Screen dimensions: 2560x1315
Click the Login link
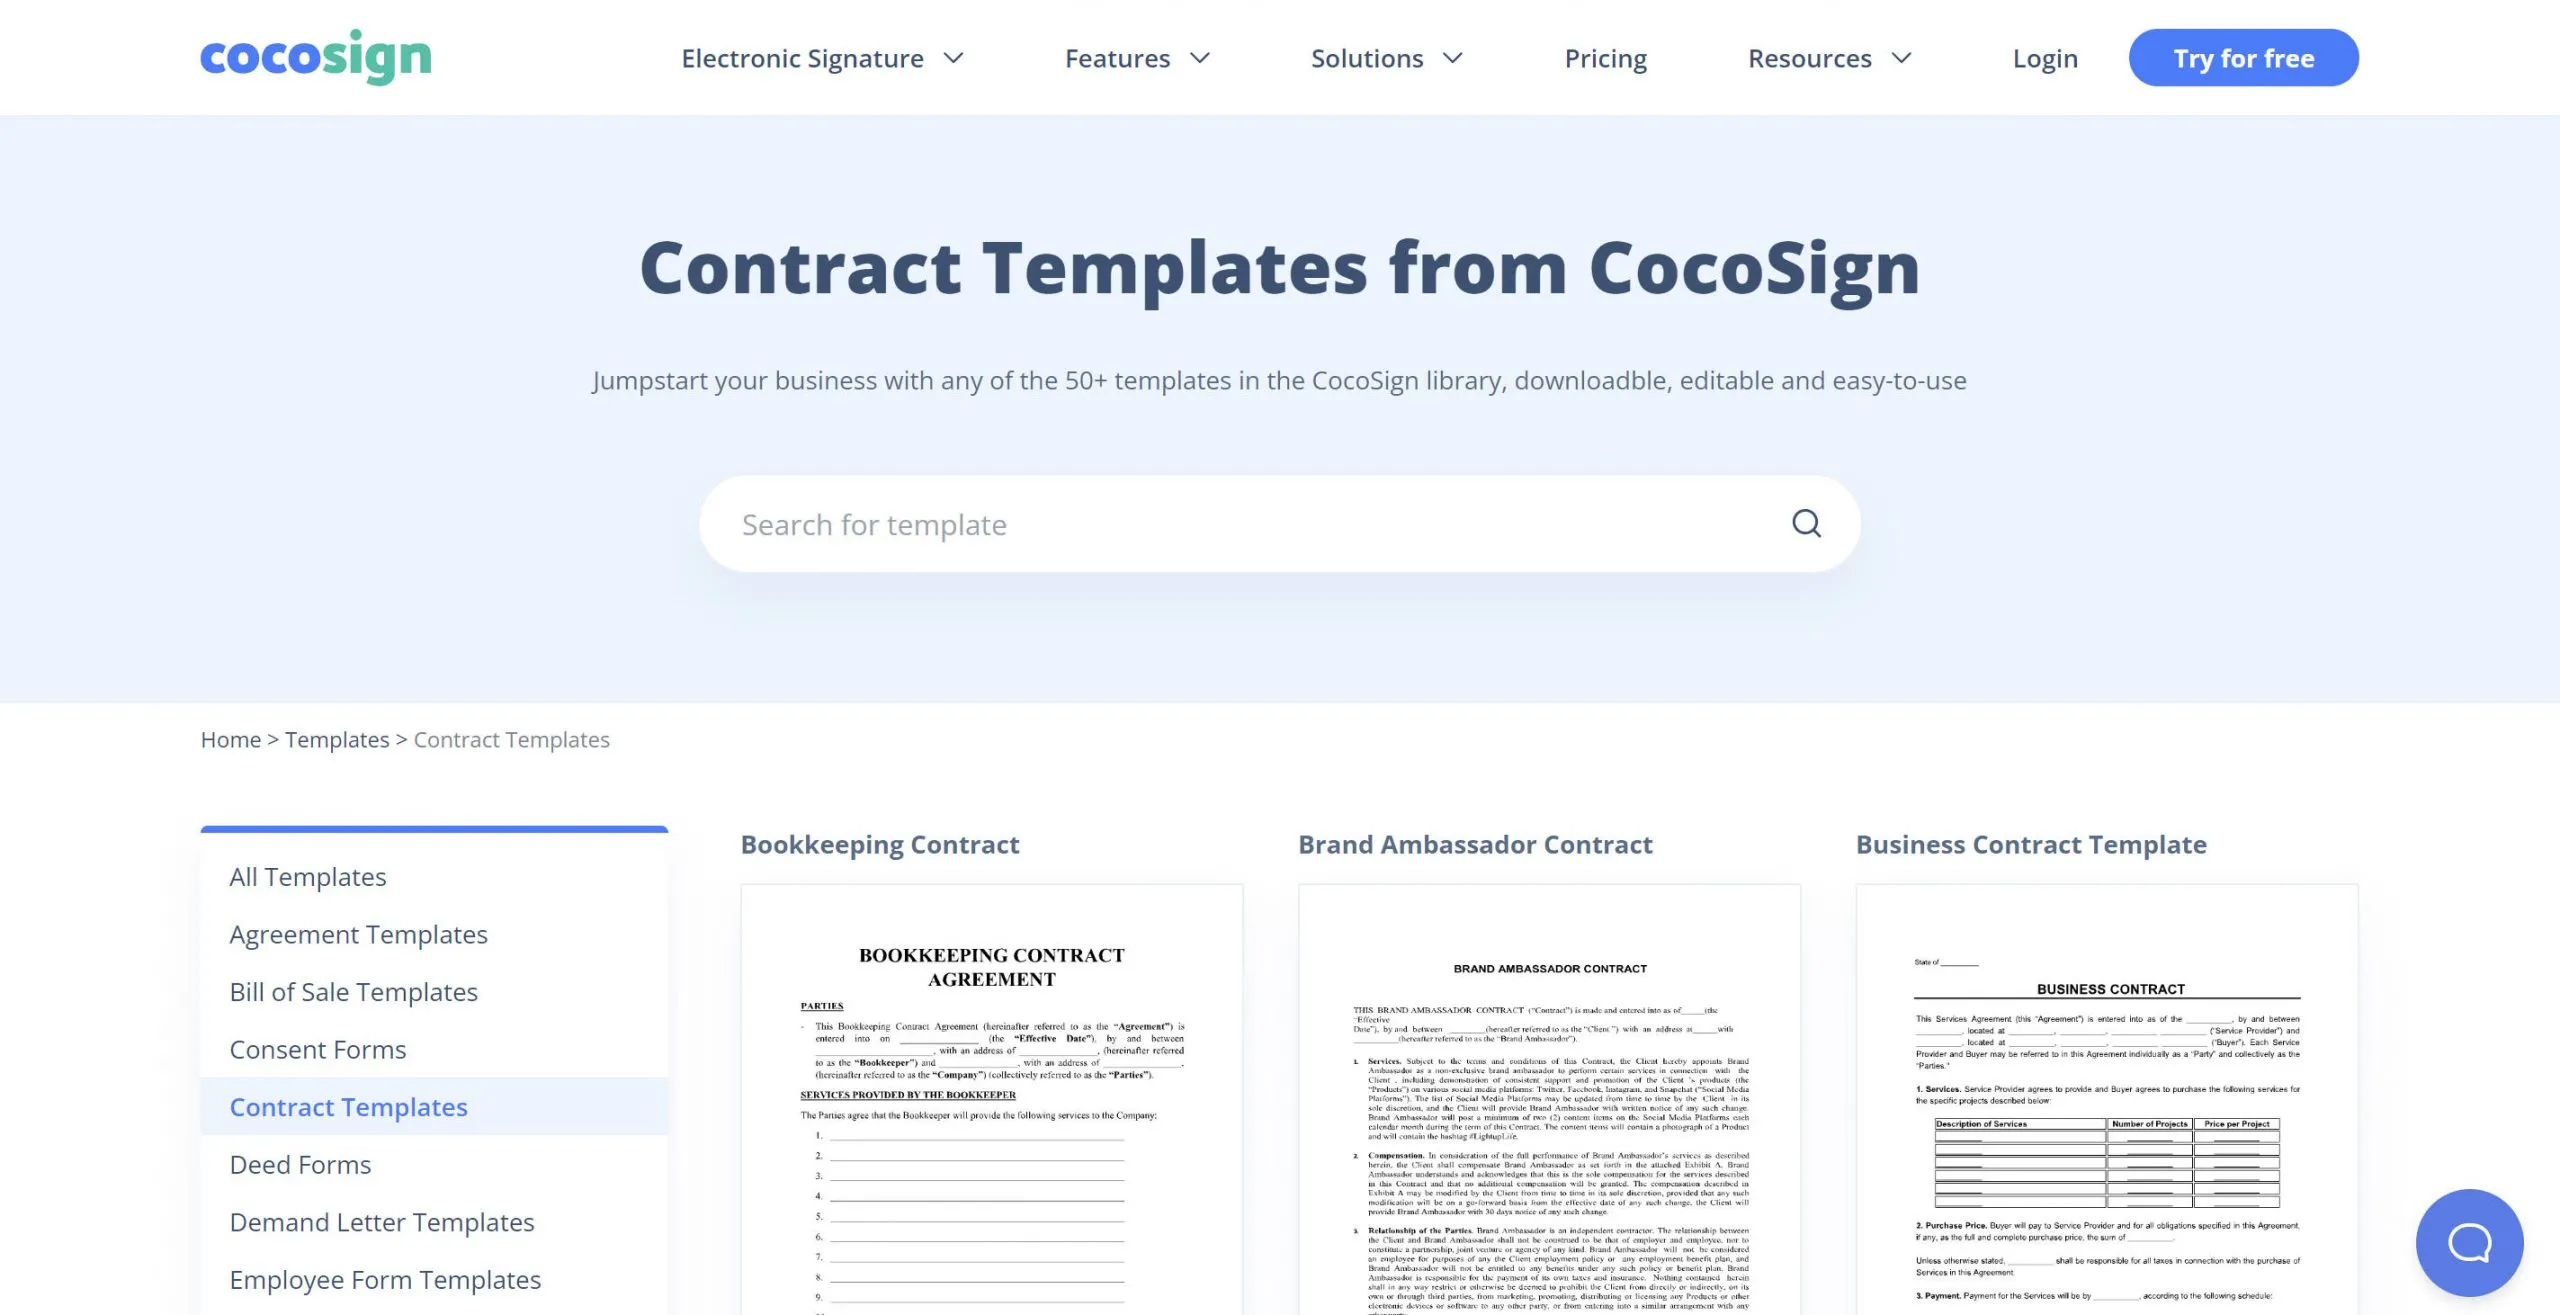click(x=2044, y=57)
